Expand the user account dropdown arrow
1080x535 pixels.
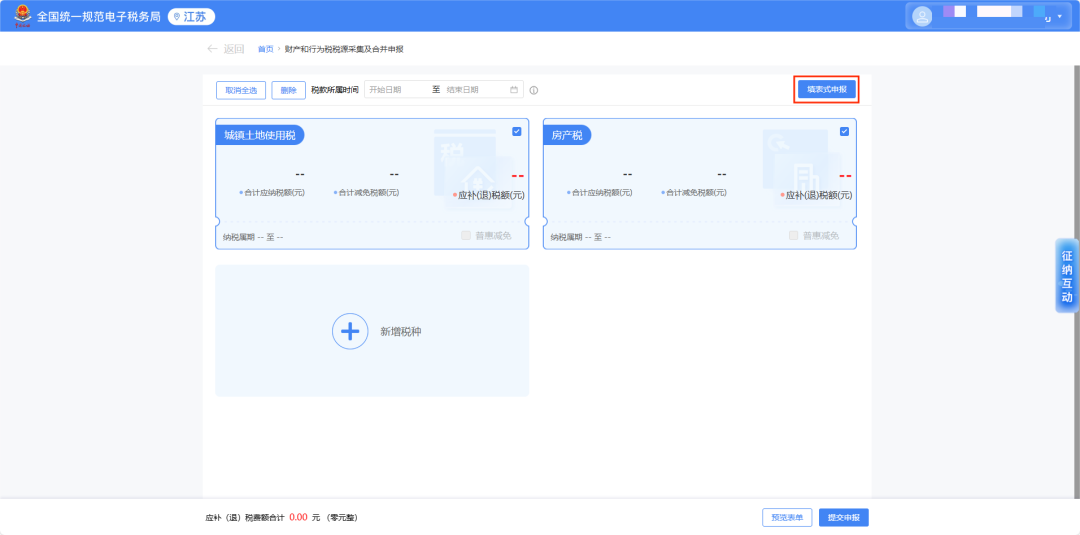[x=1059, y=16]
